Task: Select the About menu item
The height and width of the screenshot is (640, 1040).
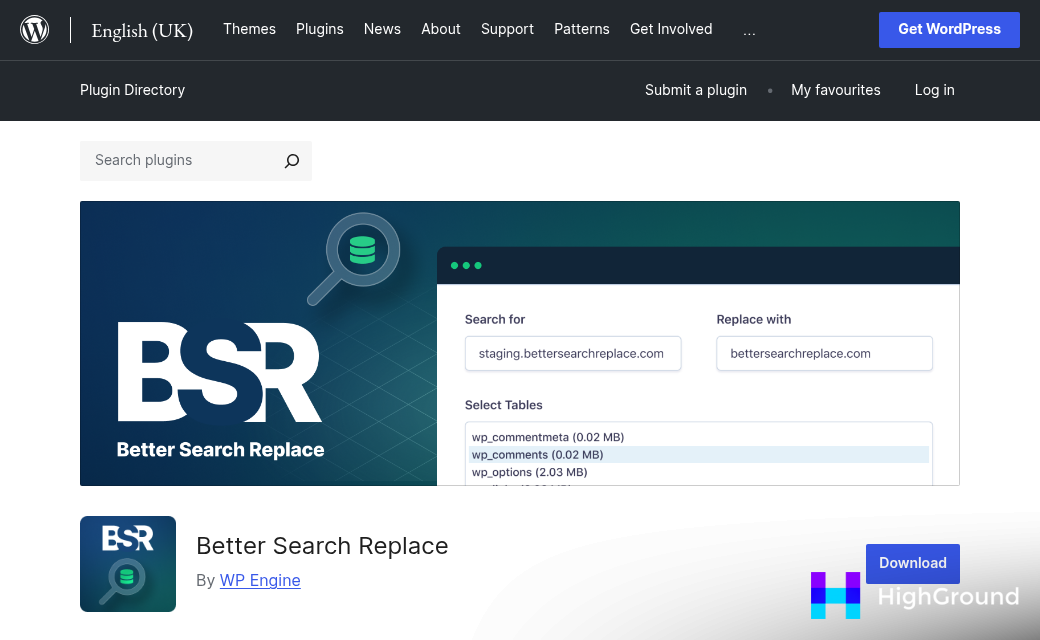Action: [x=440, y=29]
